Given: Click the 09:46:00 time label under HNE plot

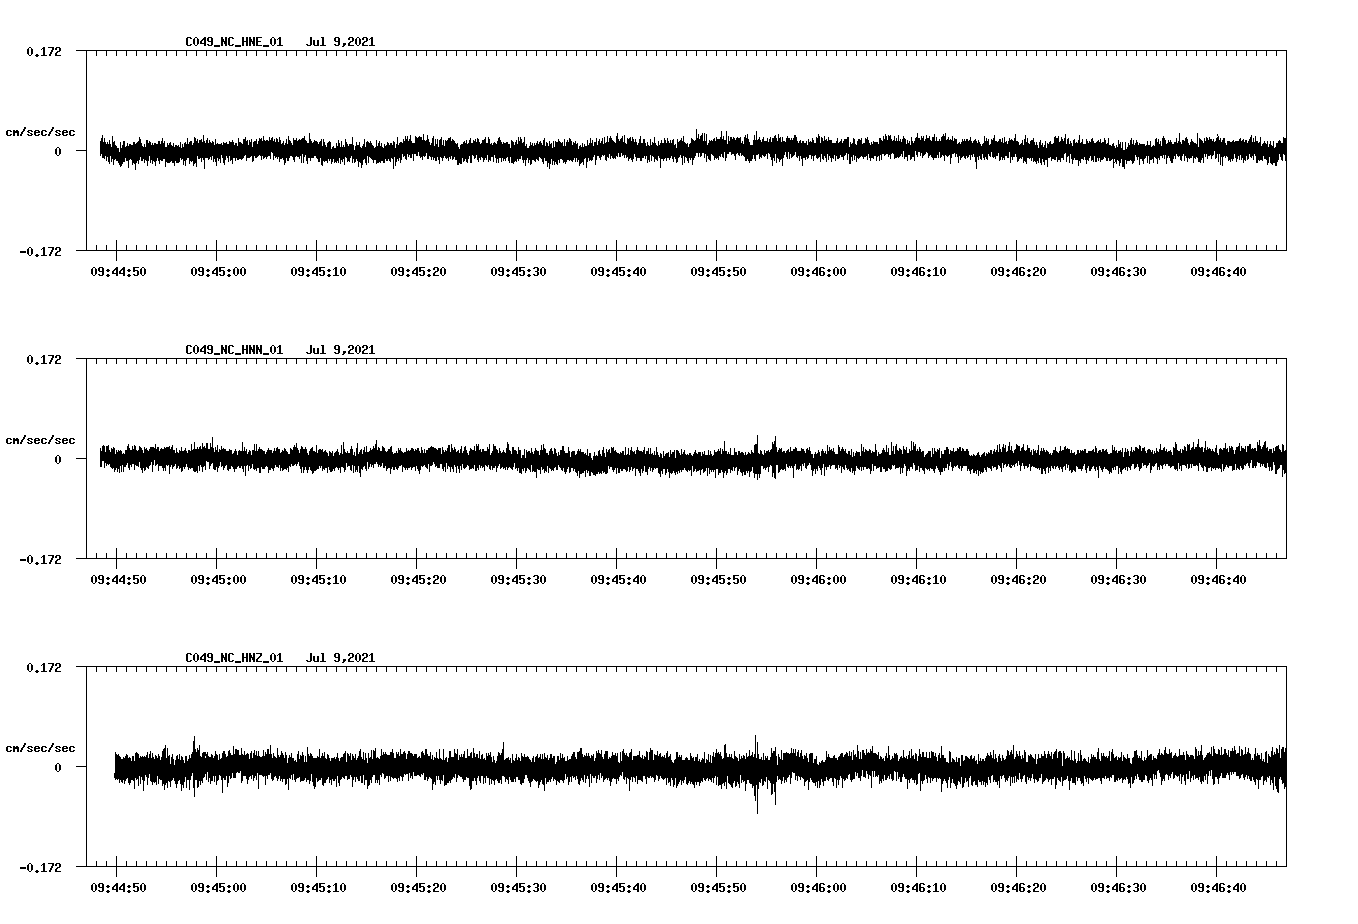Looking at the screenshot, I should point(818,272).
